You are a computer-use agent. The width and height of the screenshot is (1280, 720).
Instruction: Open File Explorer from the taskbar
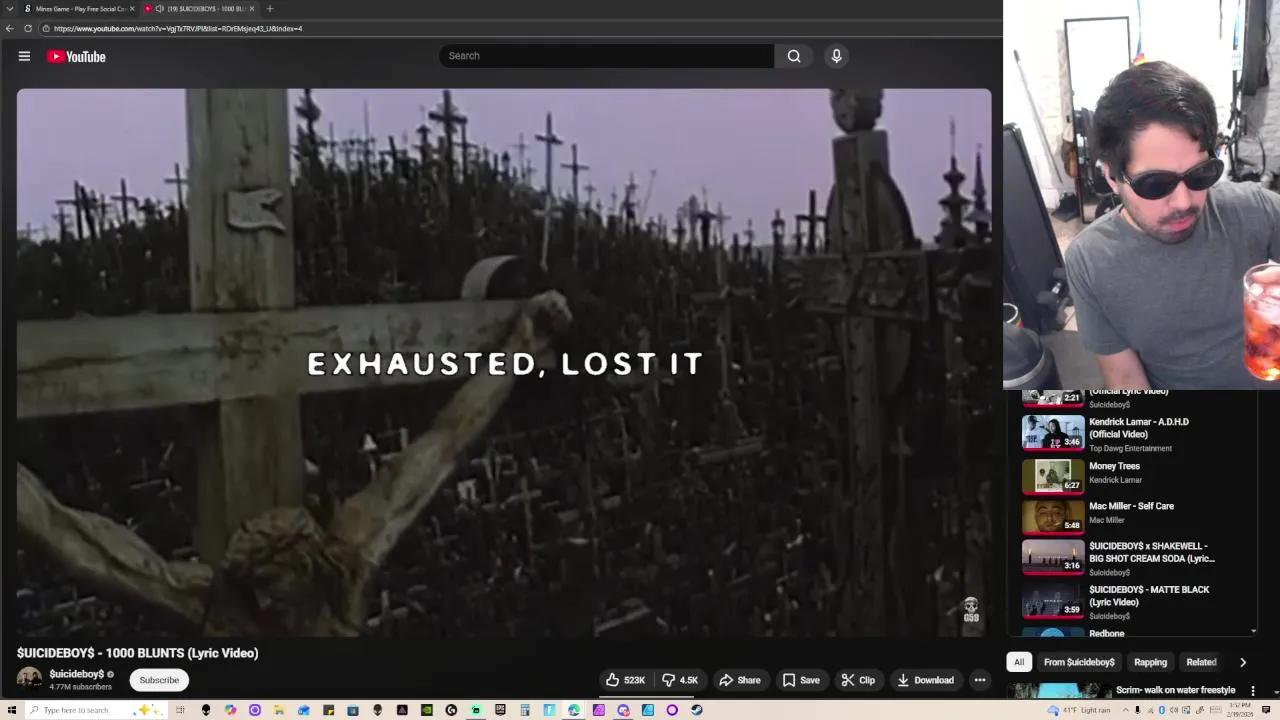278,710
